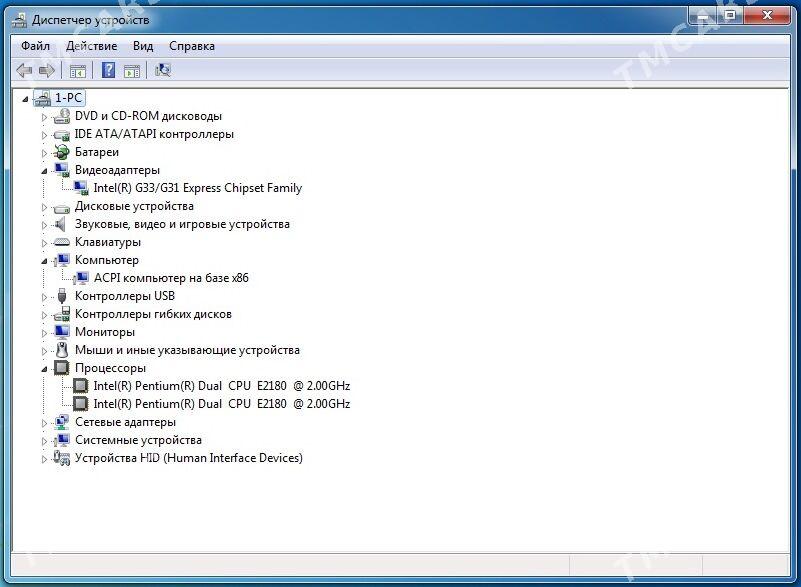This screenshot has height=587, width=801.
Task: Expand the Сетевые адаптеры node
Action: [x=44, y=423]
